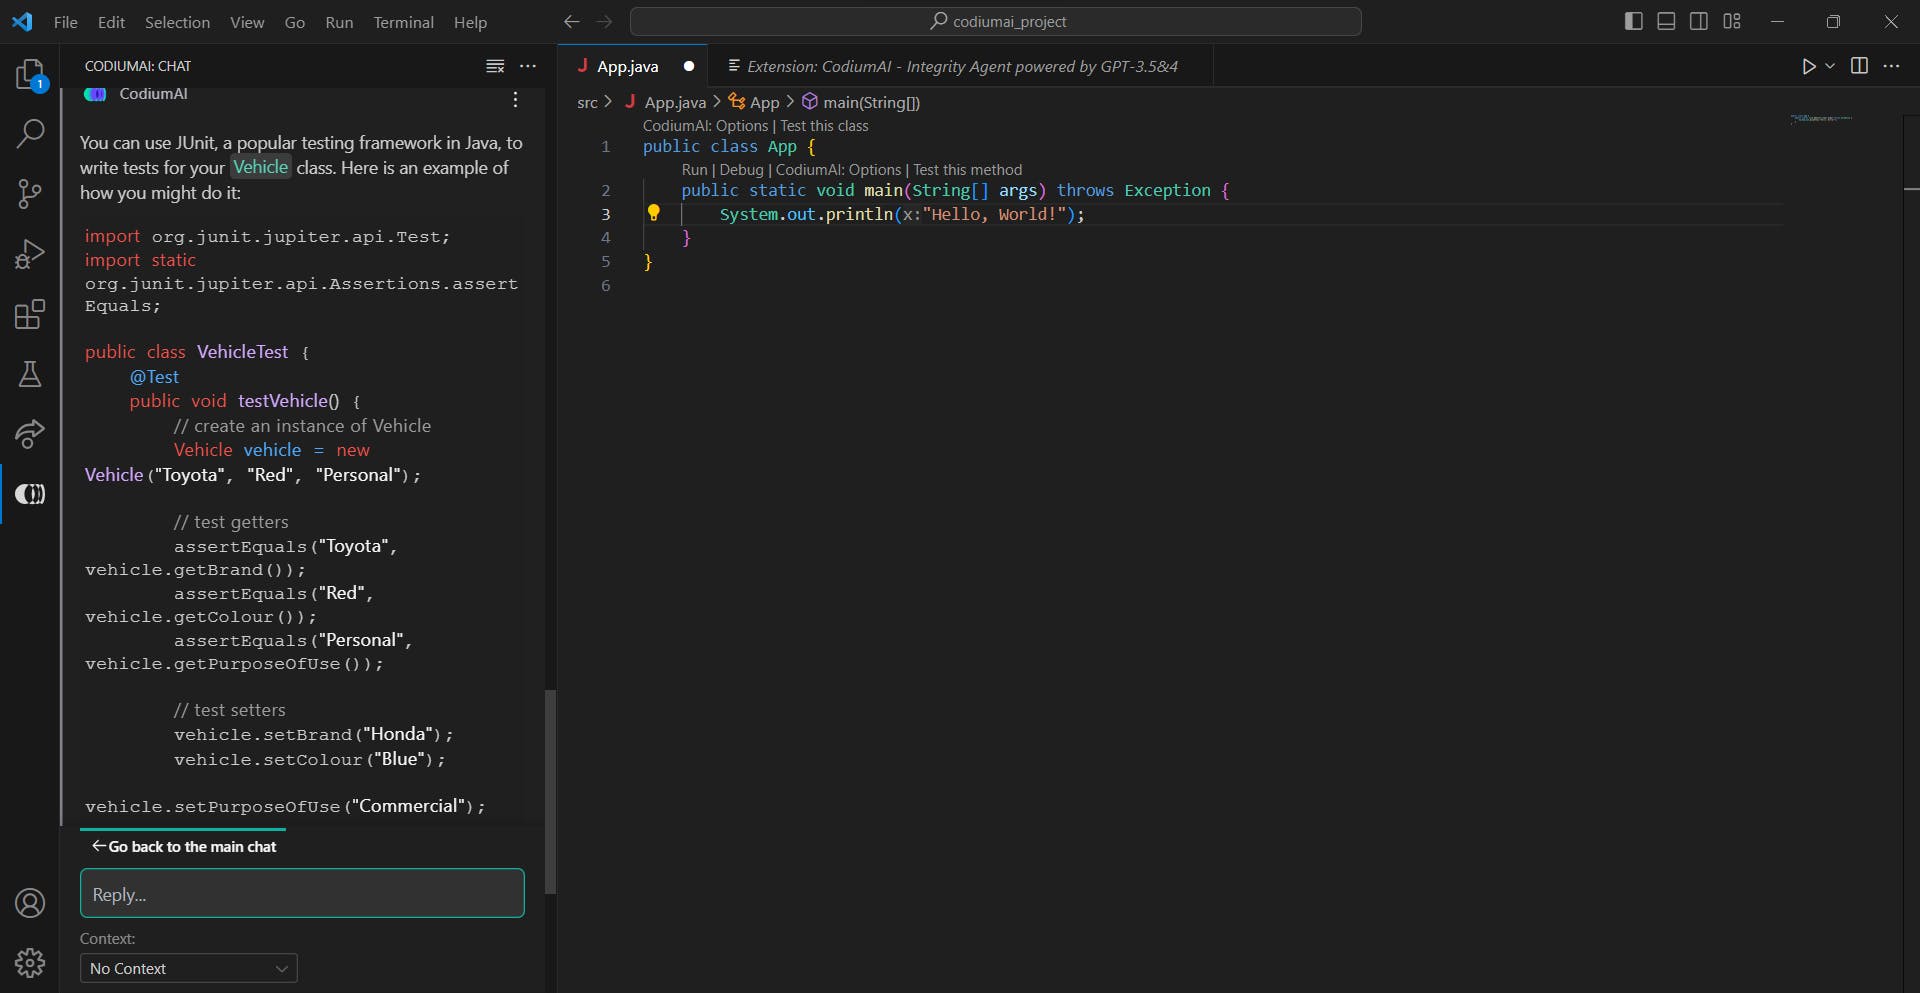Open the CodiumAI chat panel more actions ellipsis
The height and width of the screenshot is (993, 1920).
[x=528, y=66]
